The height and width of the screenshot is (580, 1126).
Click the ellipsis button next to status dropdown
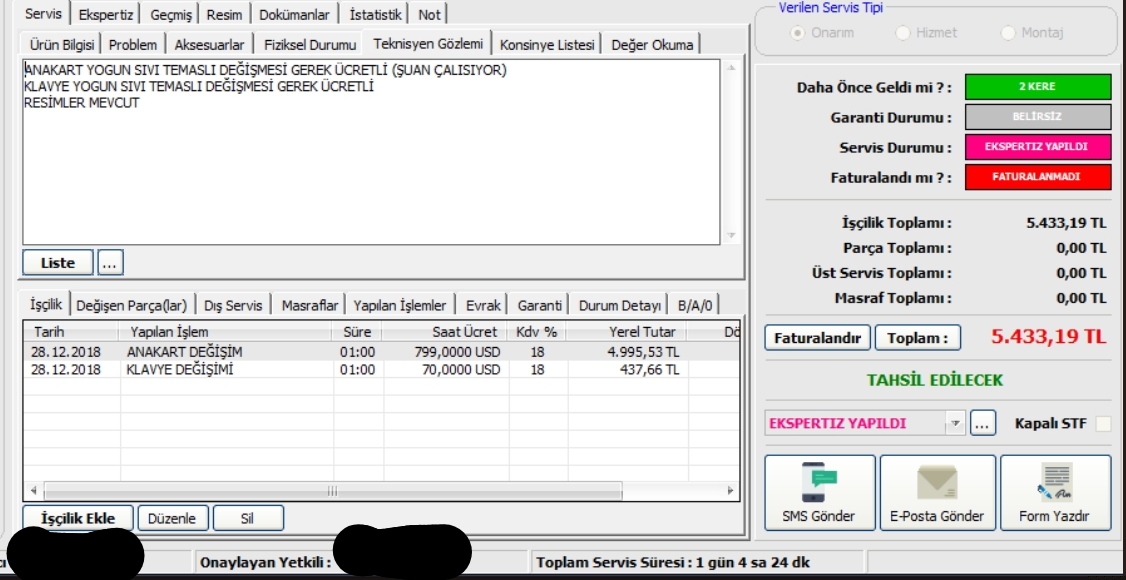tap(983, 424)
